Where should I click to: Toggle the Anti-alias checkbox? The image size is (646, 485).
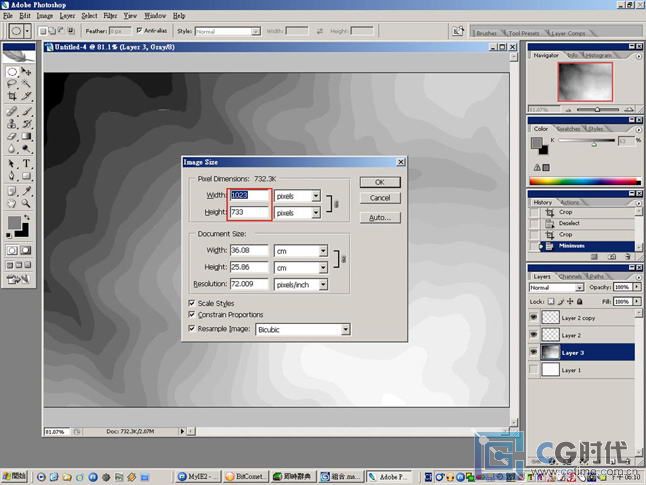[x=139, y=30]
